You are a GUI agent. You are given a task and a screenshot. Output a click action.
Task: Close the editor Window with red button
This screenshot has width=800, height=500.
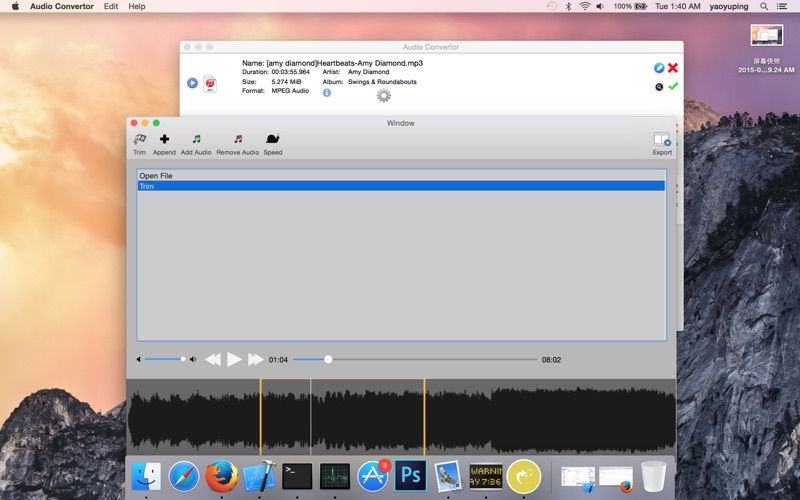coord(134,123)
